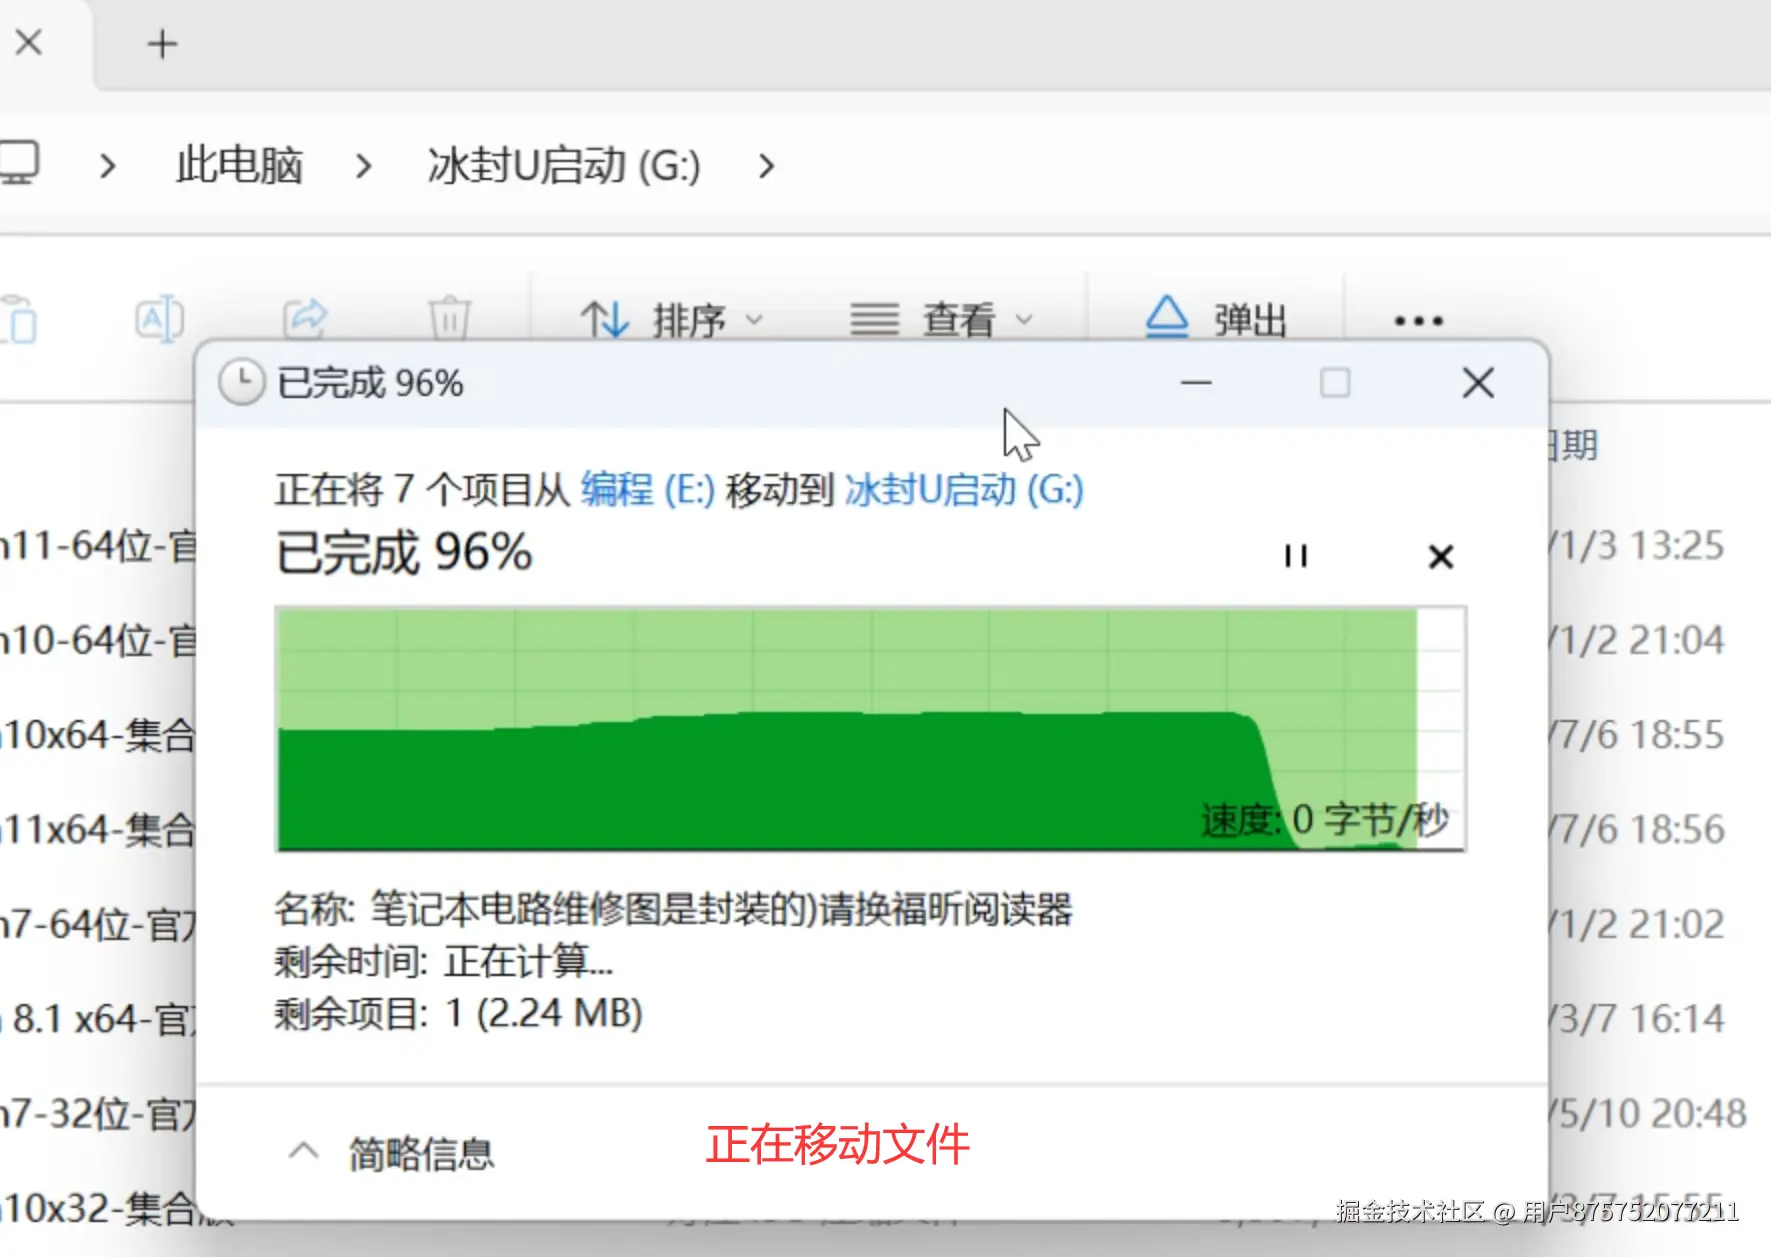Open the 冰封U启动 (G:) destination link
The image size is (1771, 1257).
[x=963, y=490]
